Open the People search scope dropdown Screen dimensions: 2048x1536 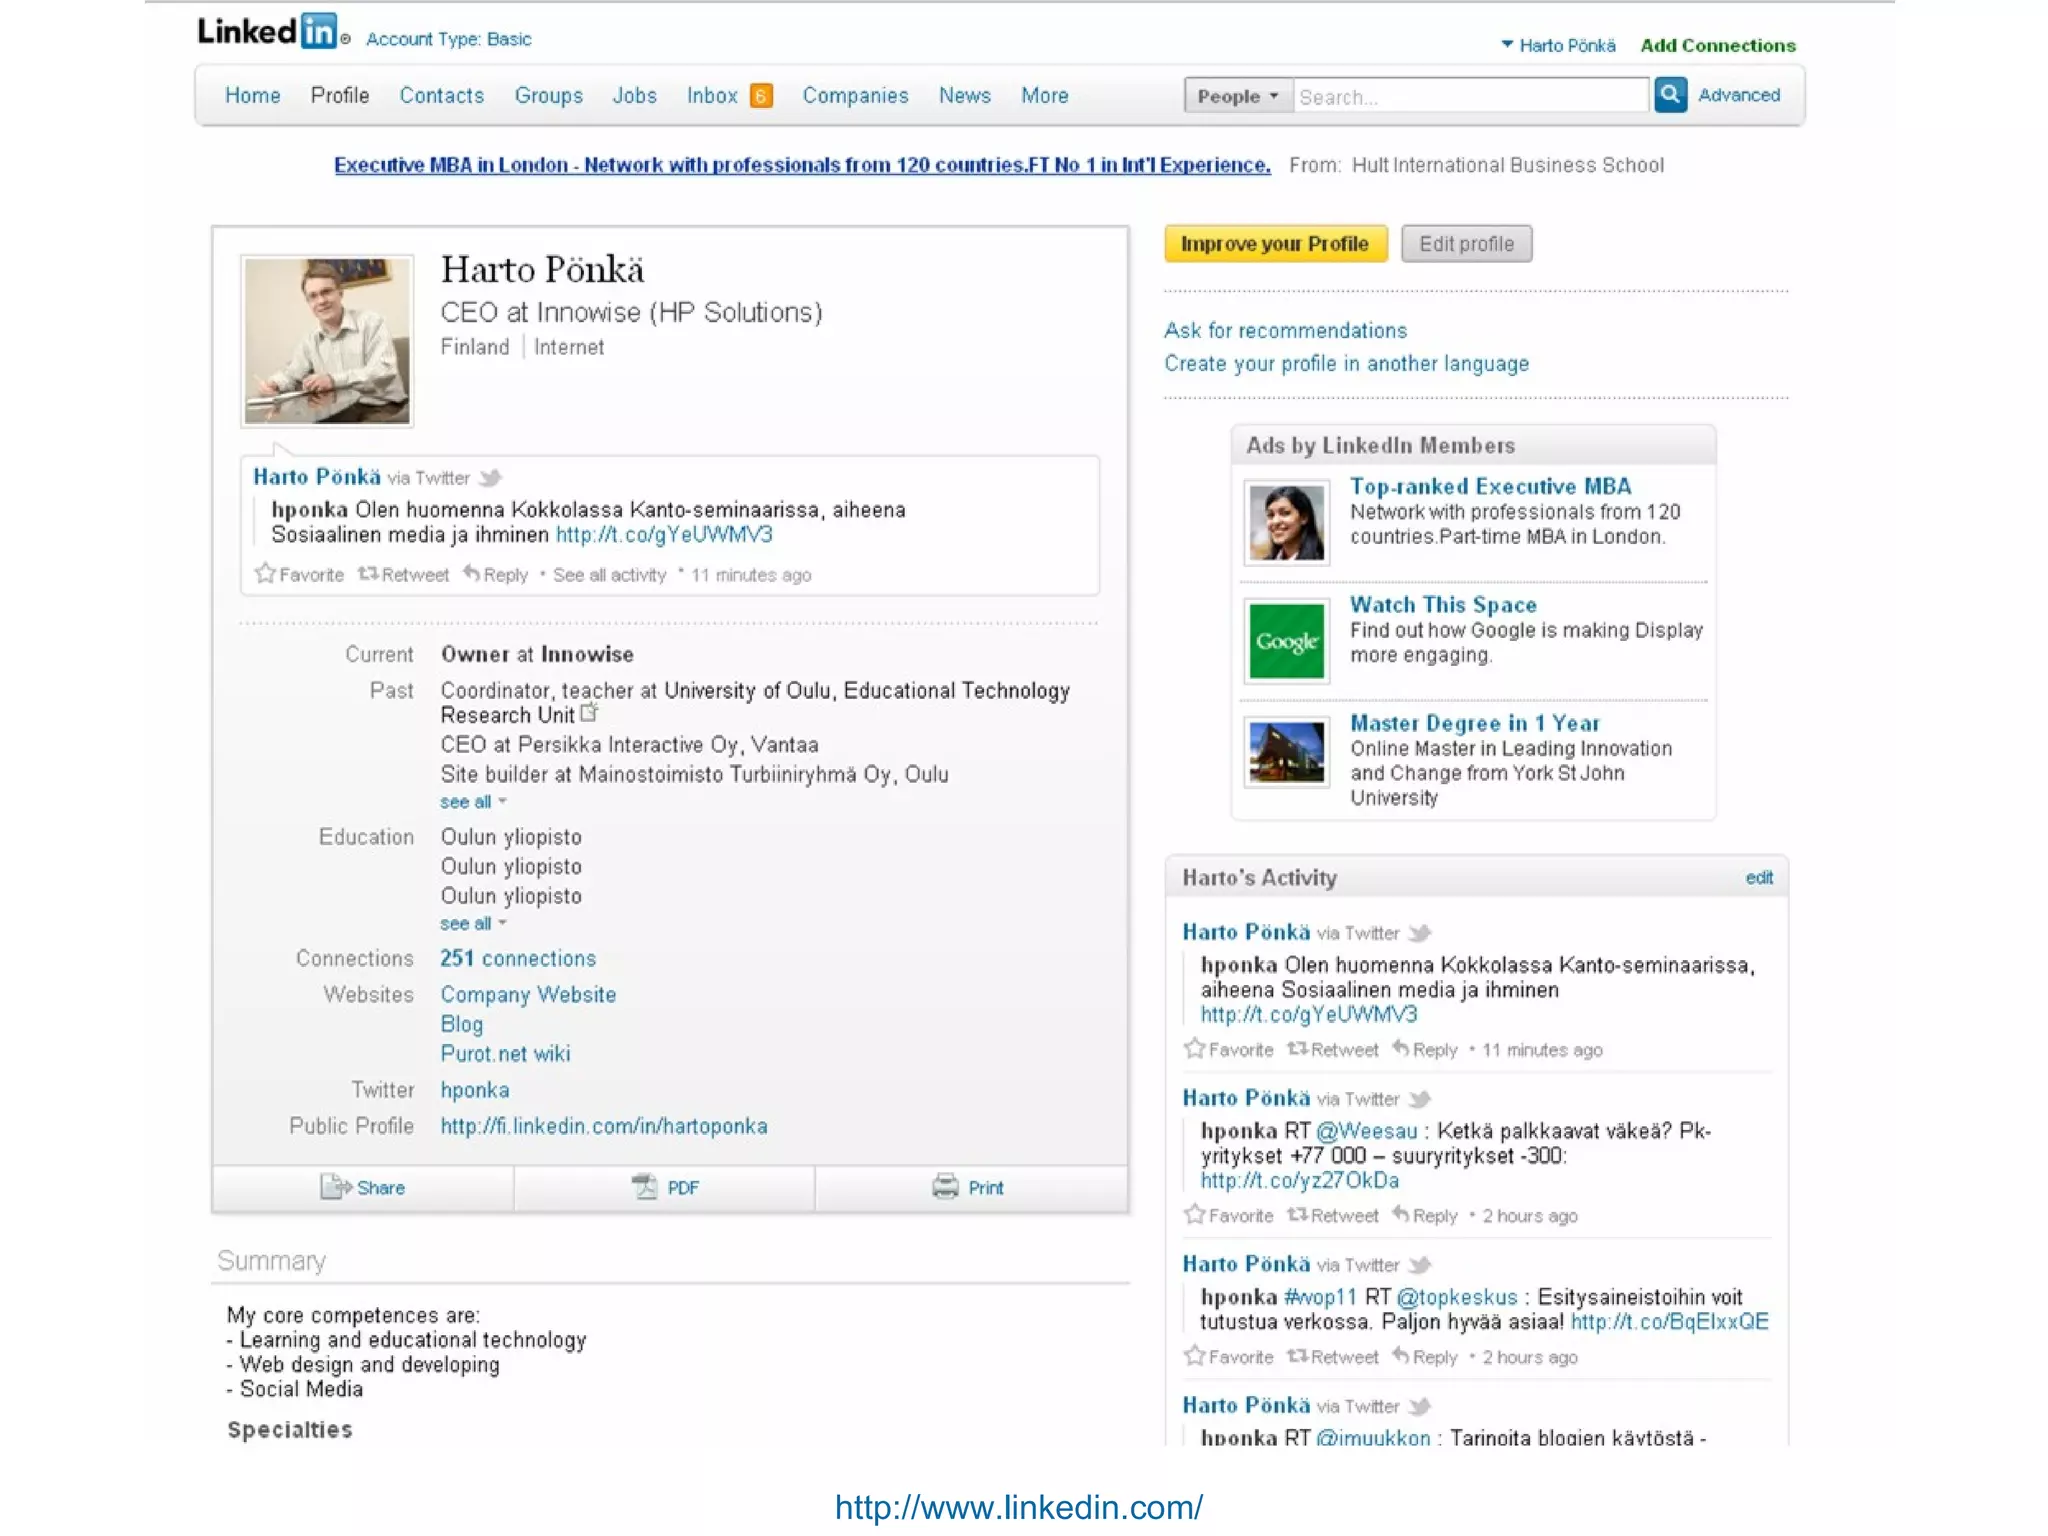pyautogui.click(x=1238, y=96)
